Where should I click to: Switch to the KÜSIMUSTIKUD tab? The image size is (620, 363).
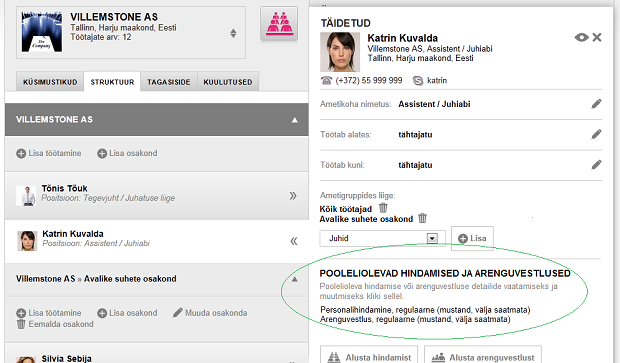[x=50, y=82]
